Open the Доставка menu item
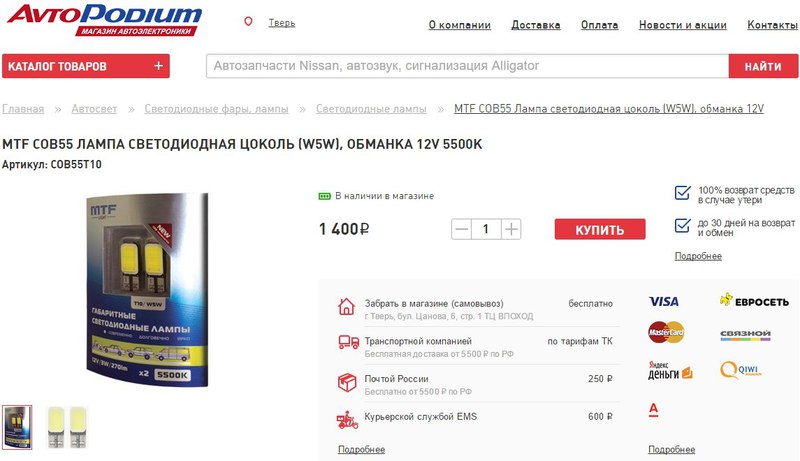 click(536, 24)
